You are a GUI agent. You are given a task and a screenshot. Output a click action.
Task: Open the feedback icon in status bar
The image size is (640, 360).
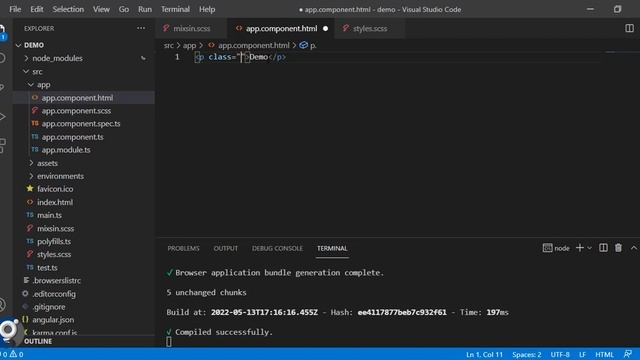point(628,354)
